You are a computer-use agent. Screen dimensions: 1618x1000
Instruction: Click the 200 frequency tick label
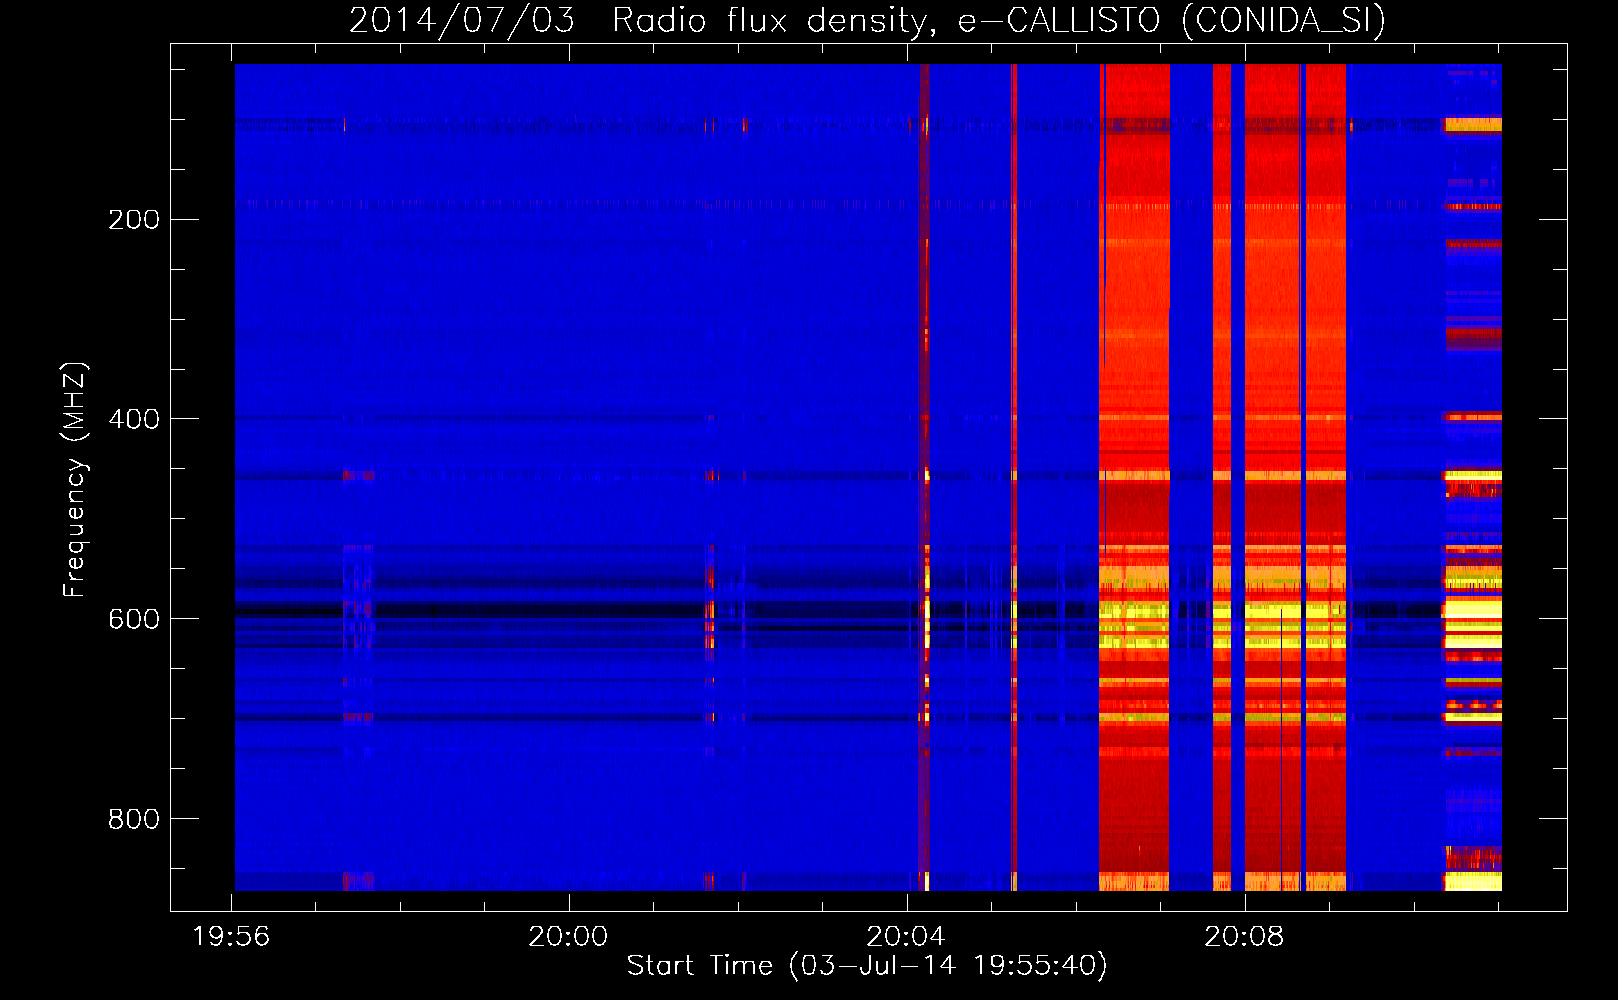coord(134,219)
